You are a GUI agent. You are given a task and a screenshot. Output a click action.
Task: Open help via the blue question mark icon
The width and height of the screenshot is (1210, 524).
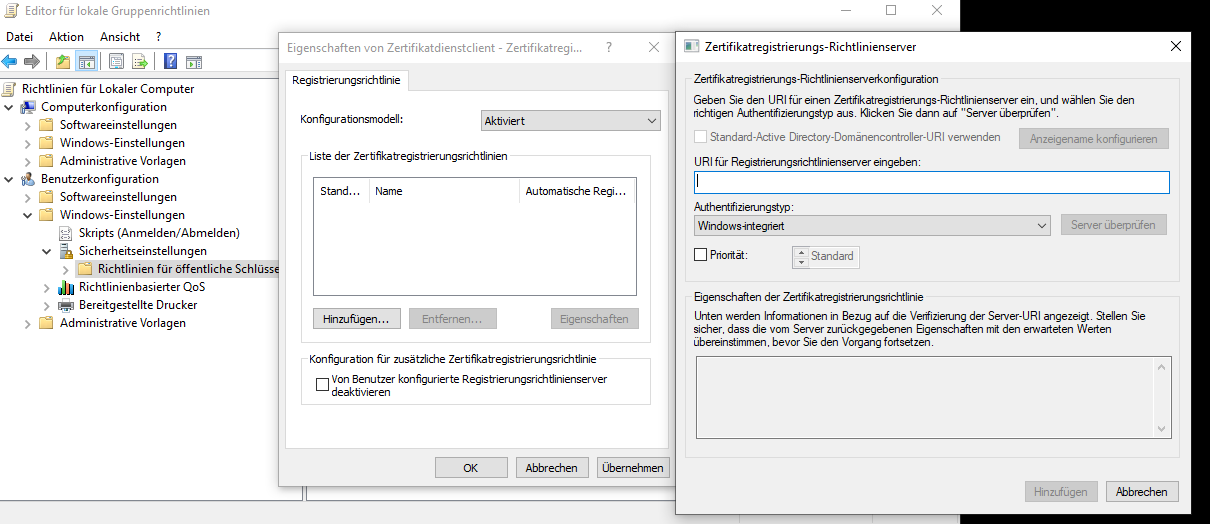(171, 62)
